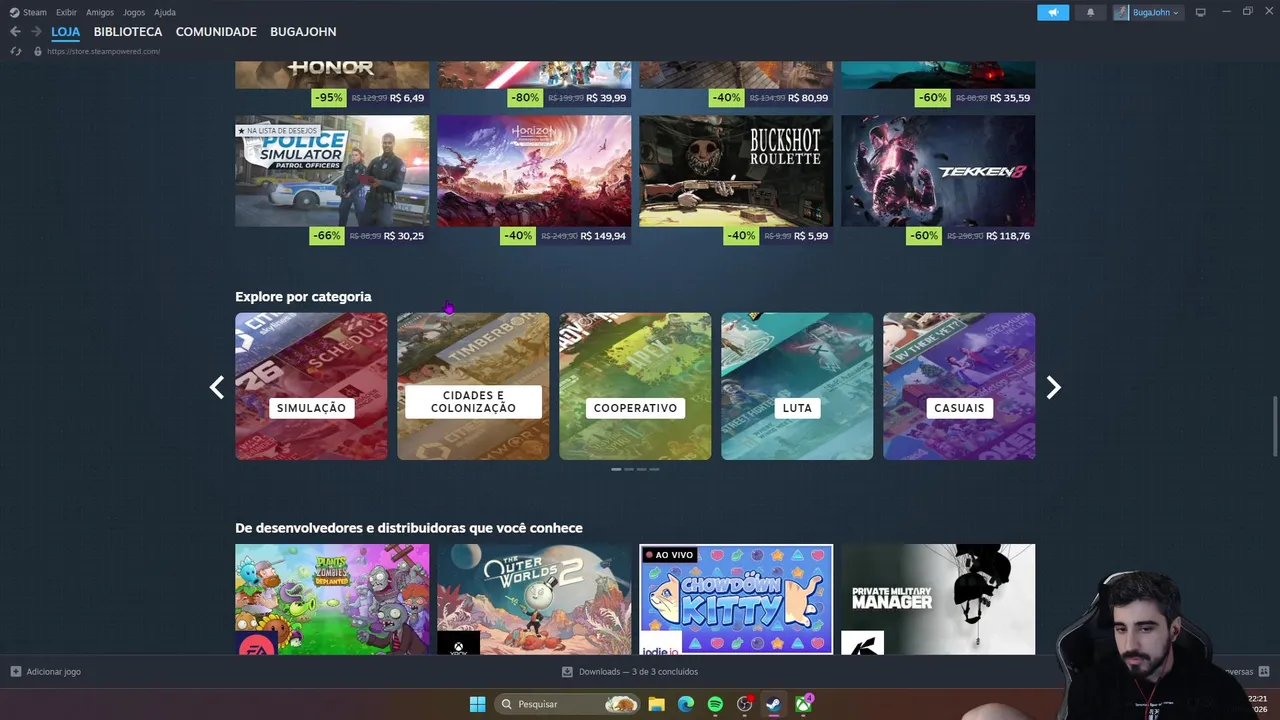Viewport: 1280px width, 720px height.
Task: Browse the Cooperativo category
Action: 635,386
